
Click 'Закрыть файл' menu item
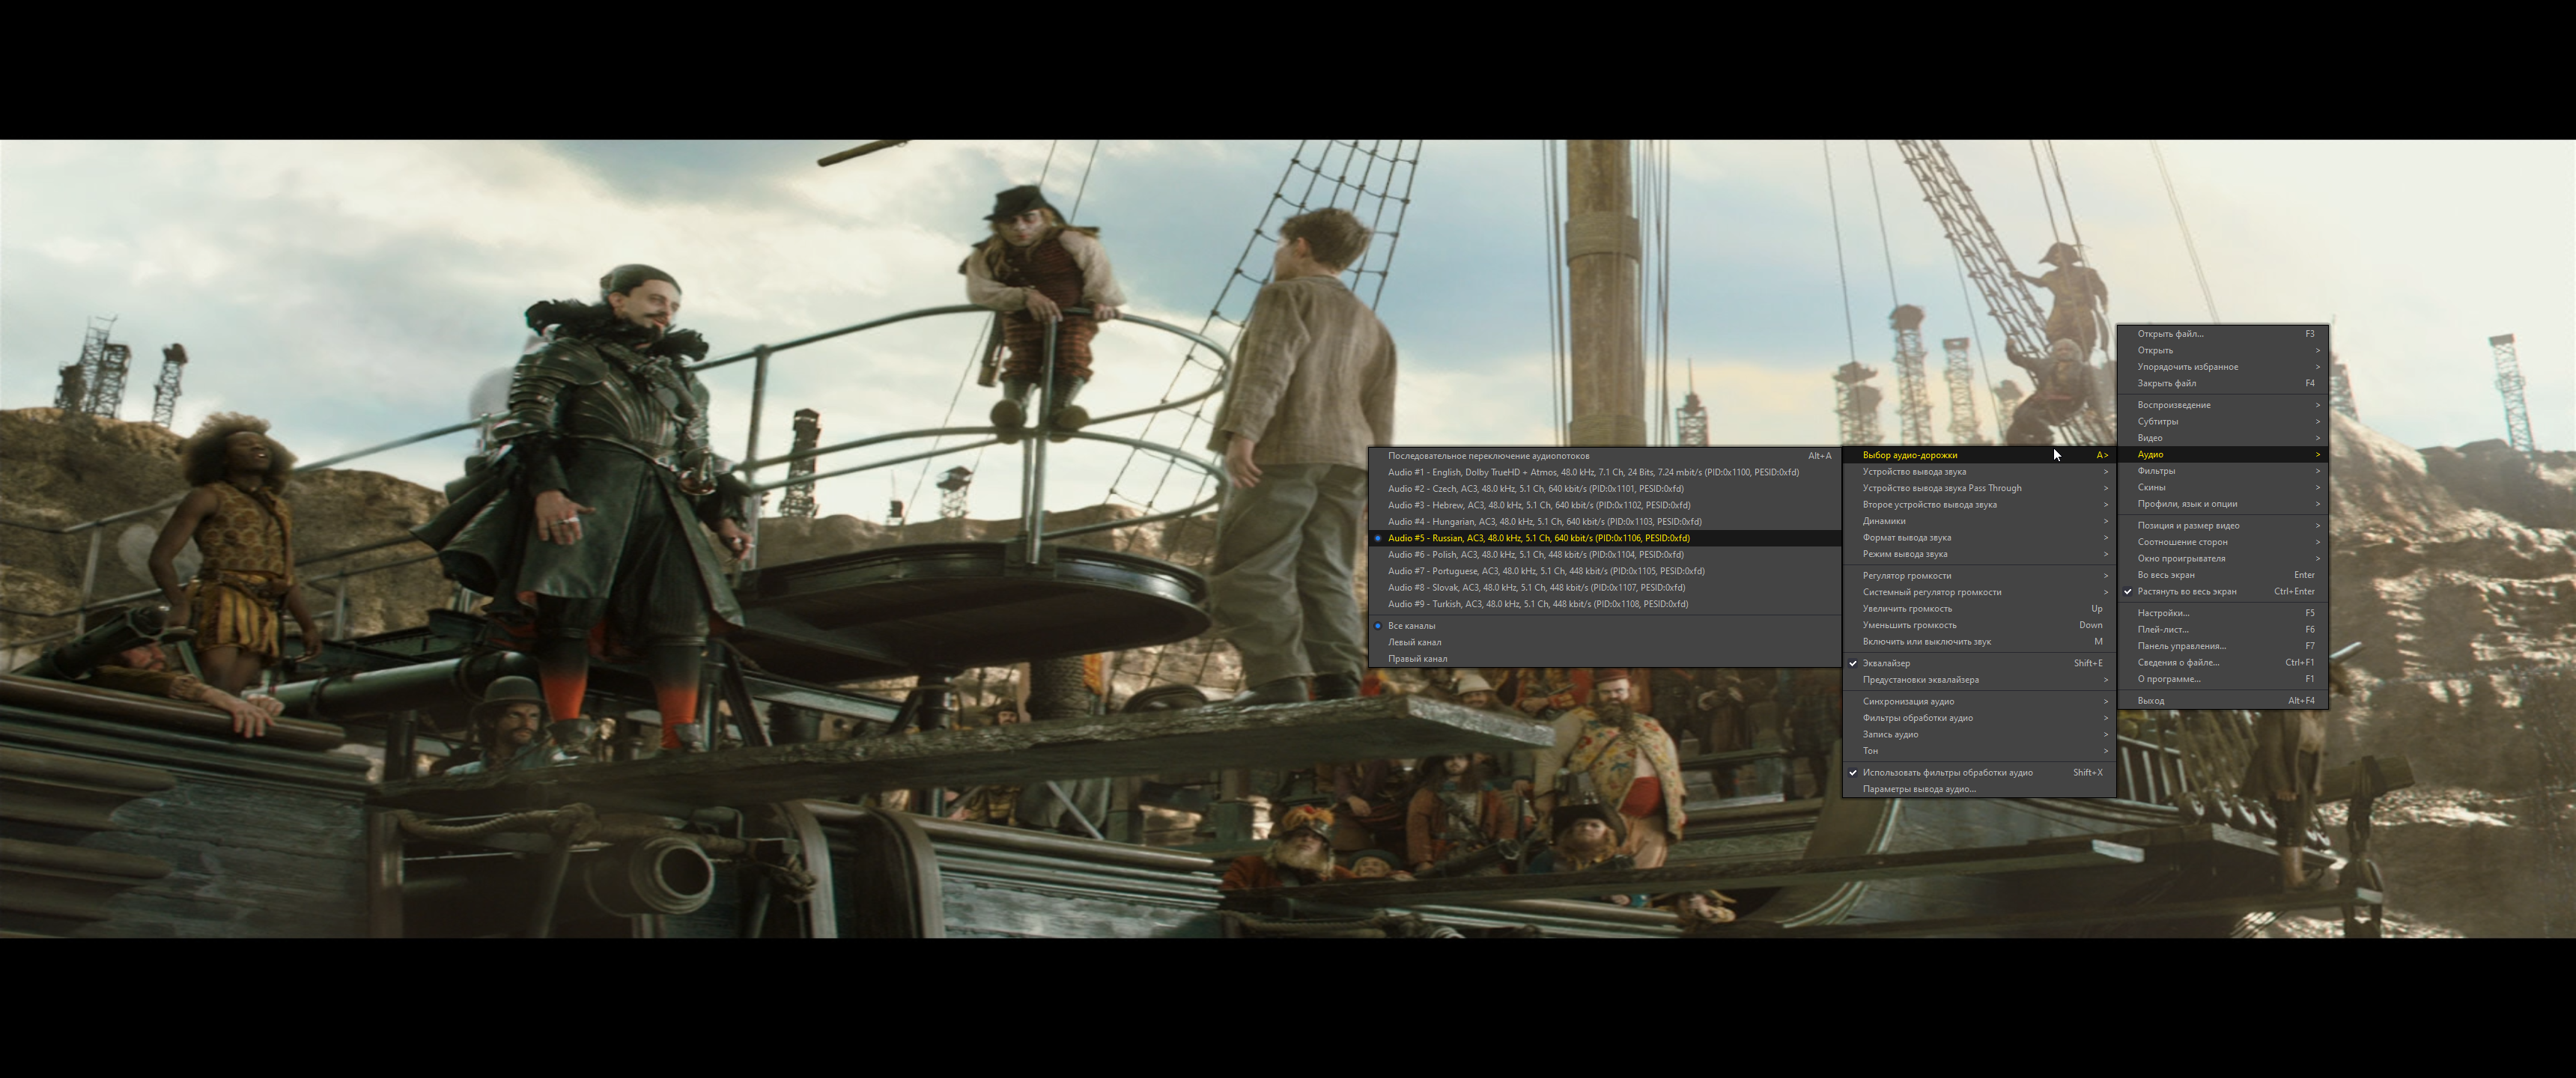[x=2222, y=384]
